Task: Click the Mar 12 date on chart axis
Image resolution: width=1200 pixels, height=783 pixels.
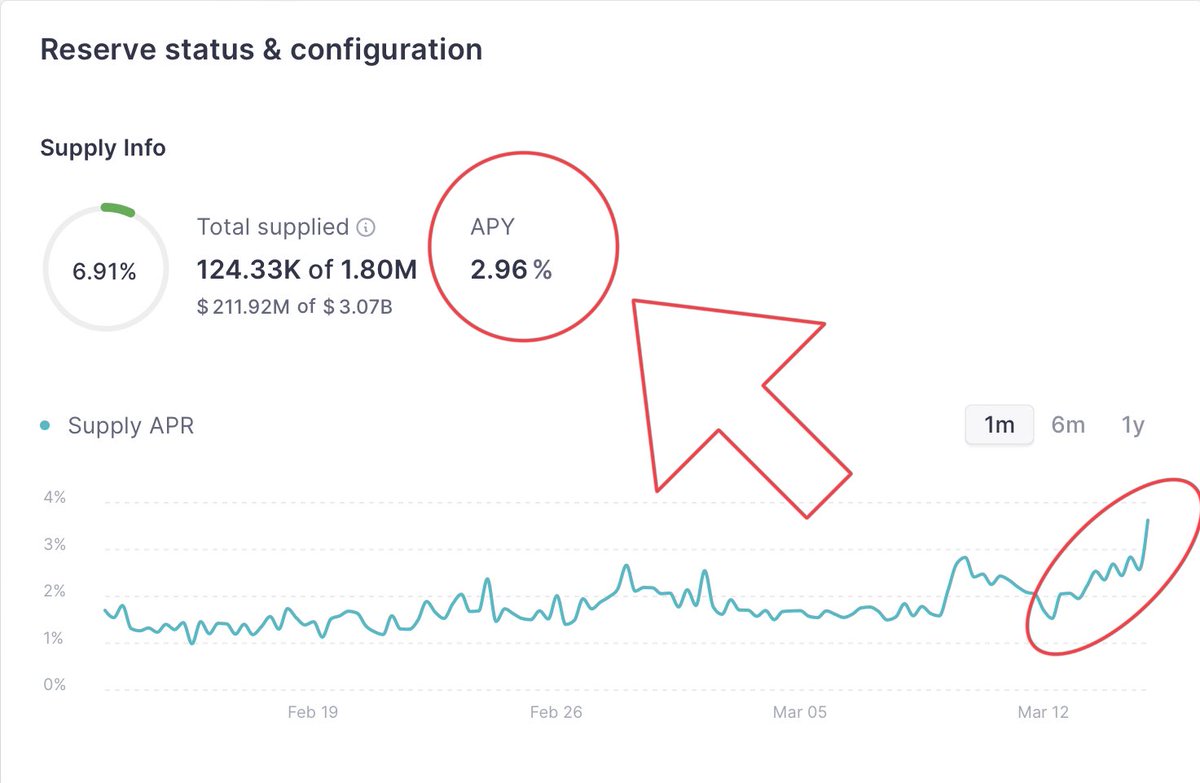Action: pos(1044,712)
